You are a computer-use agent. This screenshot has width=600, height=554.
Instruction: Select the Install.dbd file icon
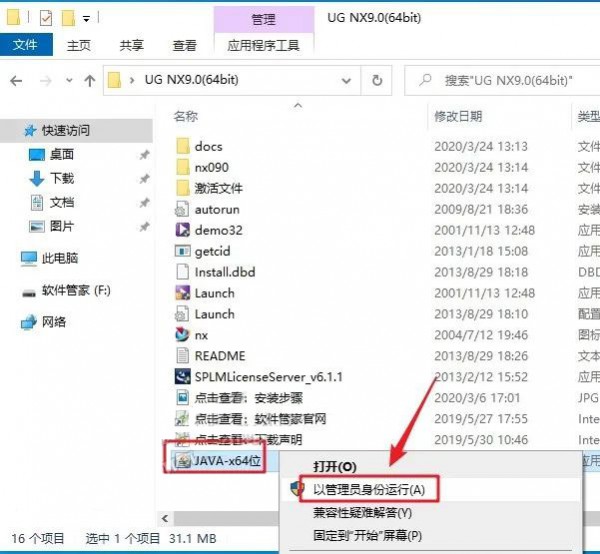[x=183, y=272]
